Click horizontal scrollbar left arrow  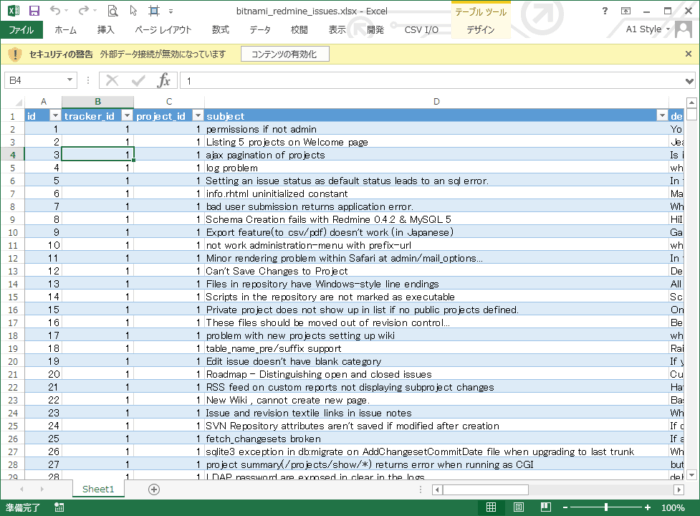pos(437,490)
